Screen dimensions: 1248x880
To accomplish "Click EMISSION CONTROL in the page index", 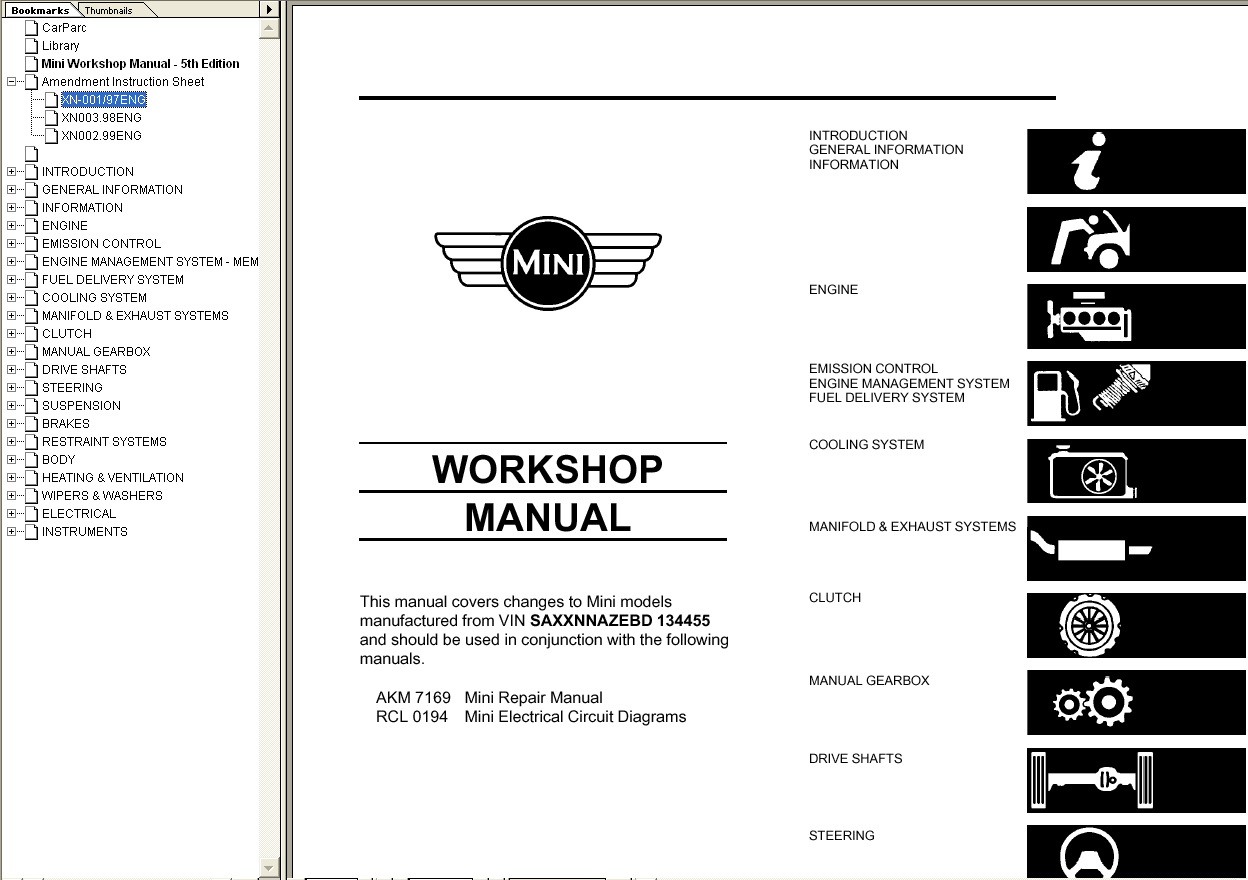I will [873, 369].
